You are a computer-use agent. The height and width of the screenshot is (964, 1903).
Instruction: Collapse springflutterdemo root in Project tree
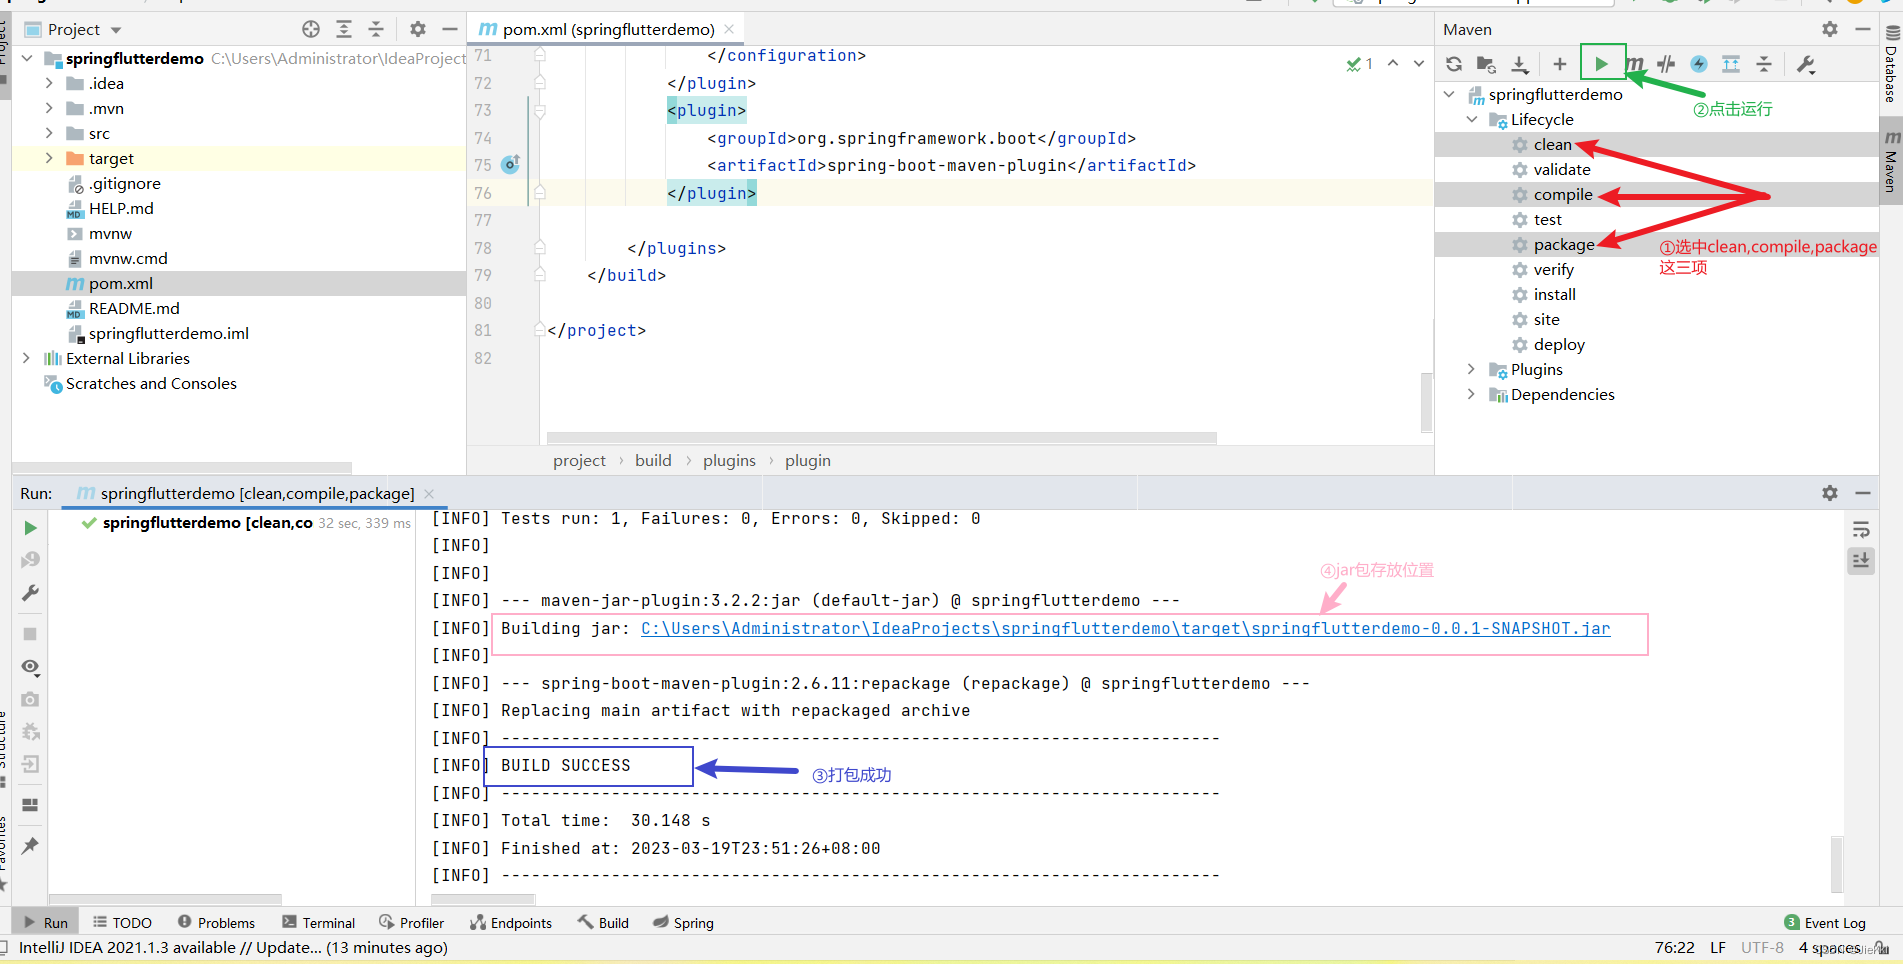coord(27,58)
